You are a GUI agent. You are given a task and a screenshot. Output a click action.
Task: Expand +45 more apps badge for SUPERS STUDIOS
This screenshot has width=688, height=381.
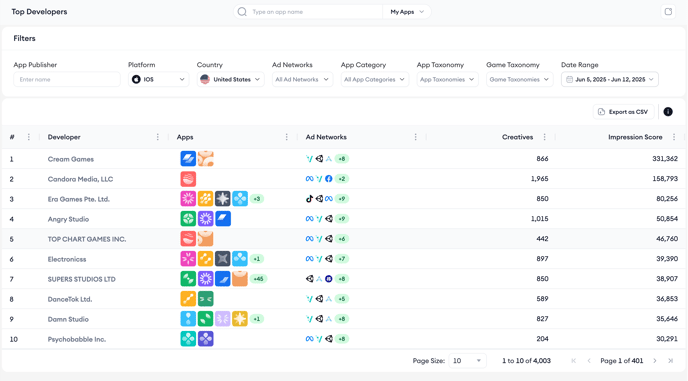258,279
